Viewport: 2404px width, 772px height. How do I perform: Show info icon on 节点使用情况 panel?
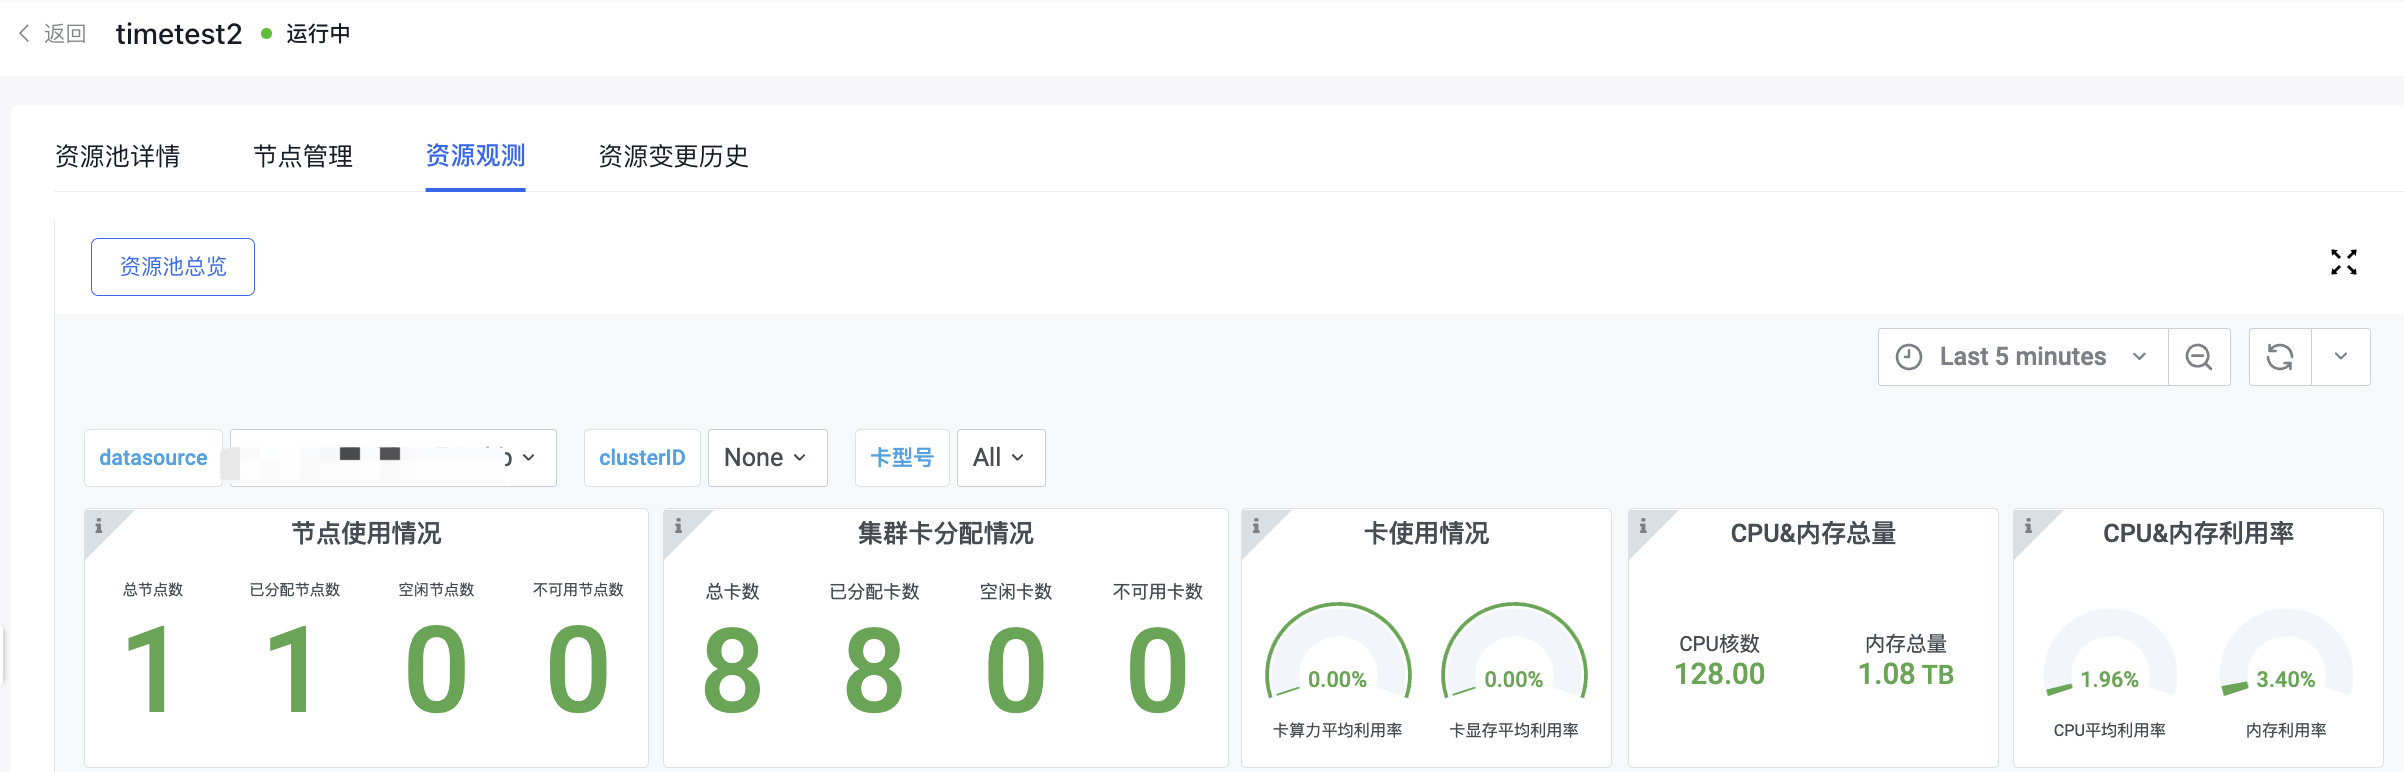tap(98, 525)
